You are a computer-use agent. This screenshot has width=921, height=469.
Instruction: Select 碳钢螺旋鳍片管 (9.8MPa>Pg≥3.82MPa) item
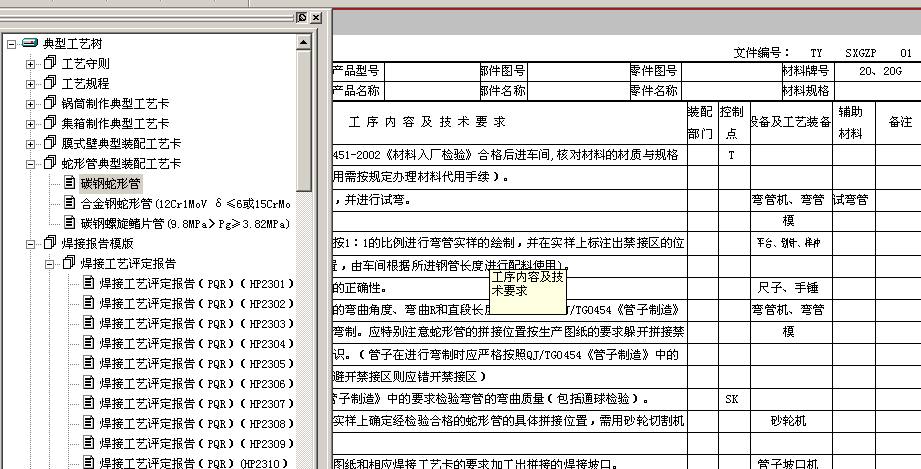point(186,224)
